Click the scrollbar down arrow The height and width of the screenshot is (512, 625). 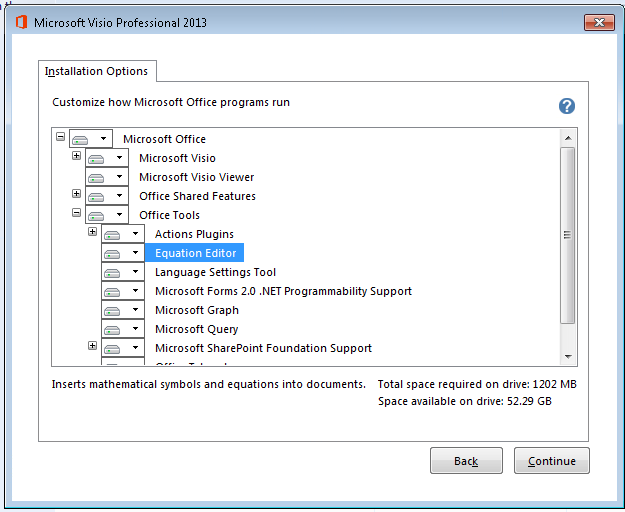coord(568,356)
